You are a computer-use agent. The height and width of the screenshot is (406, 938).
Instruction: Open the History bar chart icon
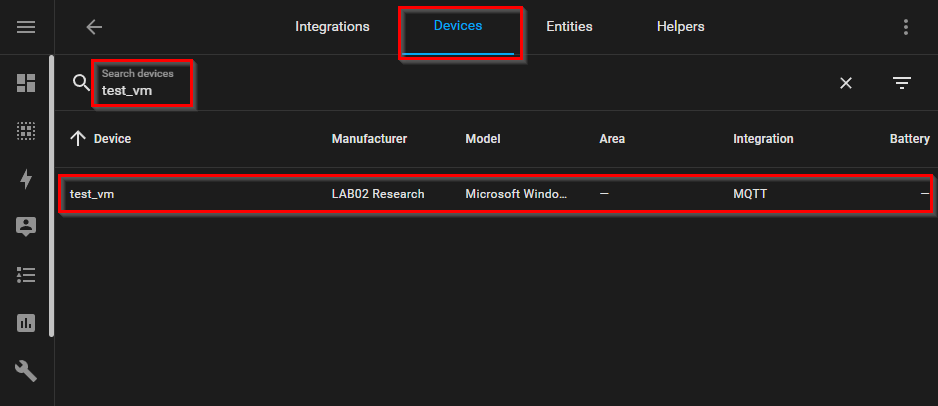coord(26,323)
